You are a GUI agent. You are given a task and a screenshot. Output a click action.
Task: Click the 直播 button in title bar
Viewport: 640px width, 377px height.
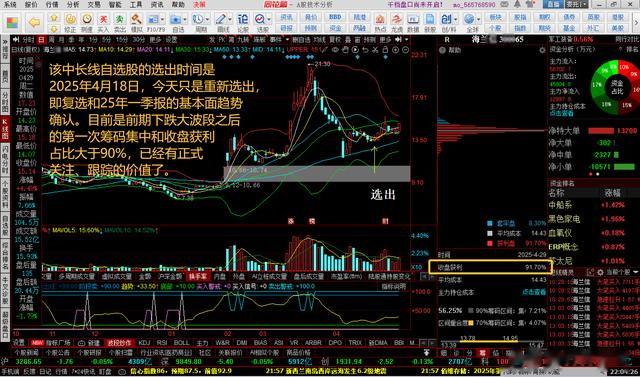pyautogui.click(x=553, y=4)
